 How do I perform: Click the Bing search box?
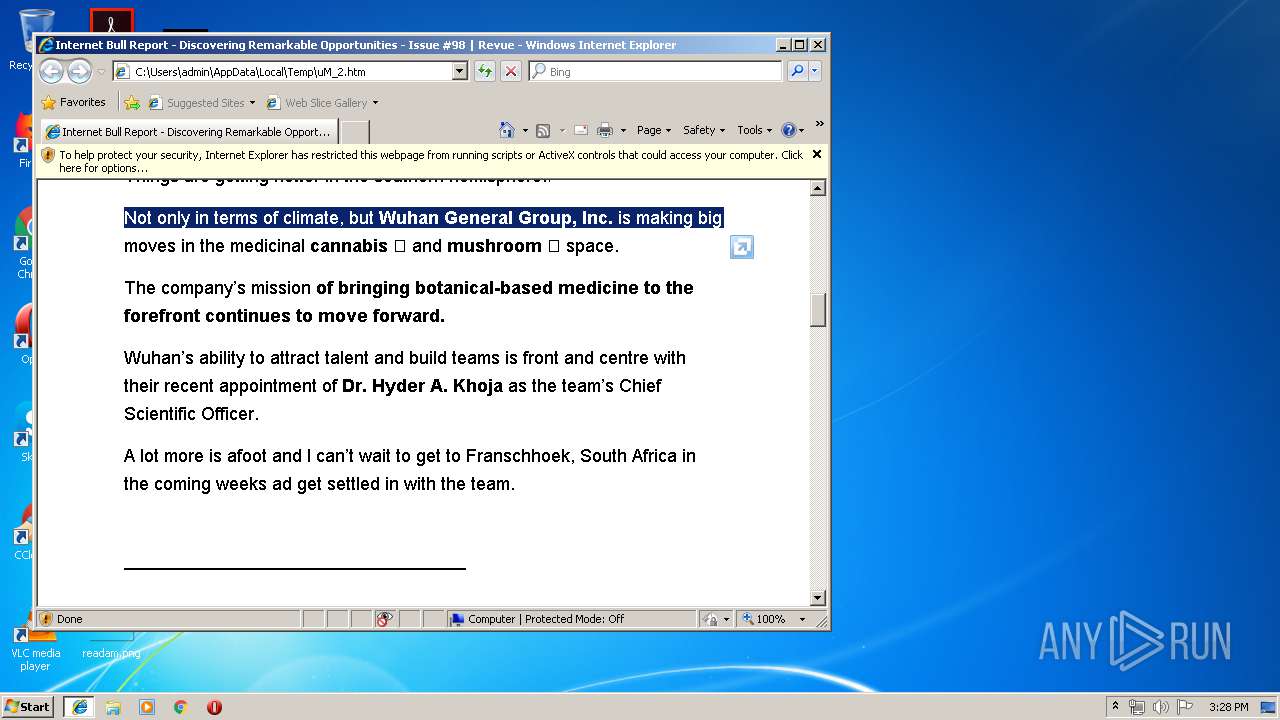pos(656,72)
